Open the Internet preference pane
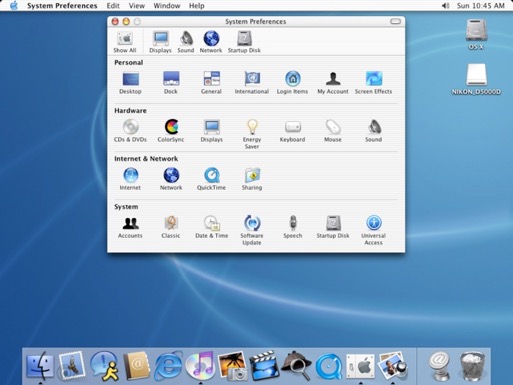Viewport: 513px width, 385px height. pos(130,179)
